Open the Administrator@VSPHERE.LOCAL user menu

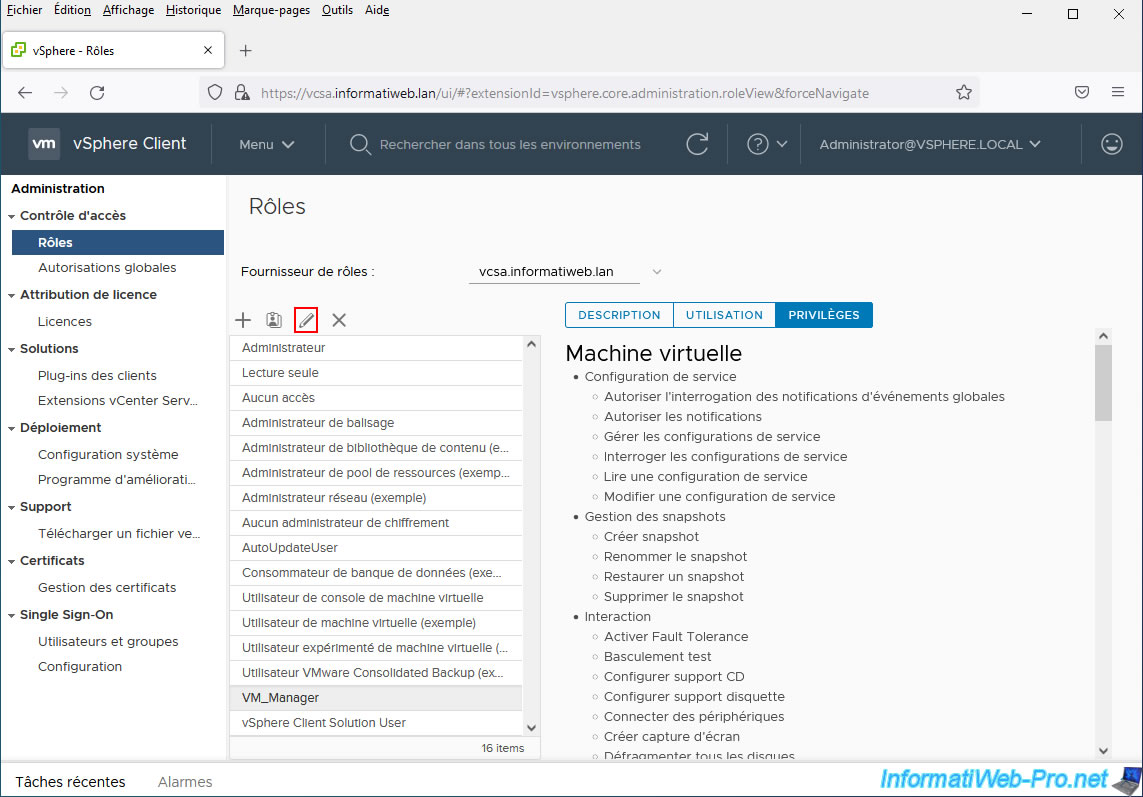pos(929,144)
